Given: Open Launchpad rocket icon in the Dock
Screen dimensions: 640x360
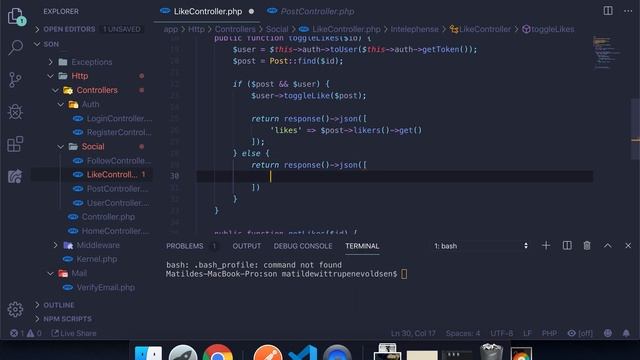Looking at the screenshot, I should tap(183, 353).
